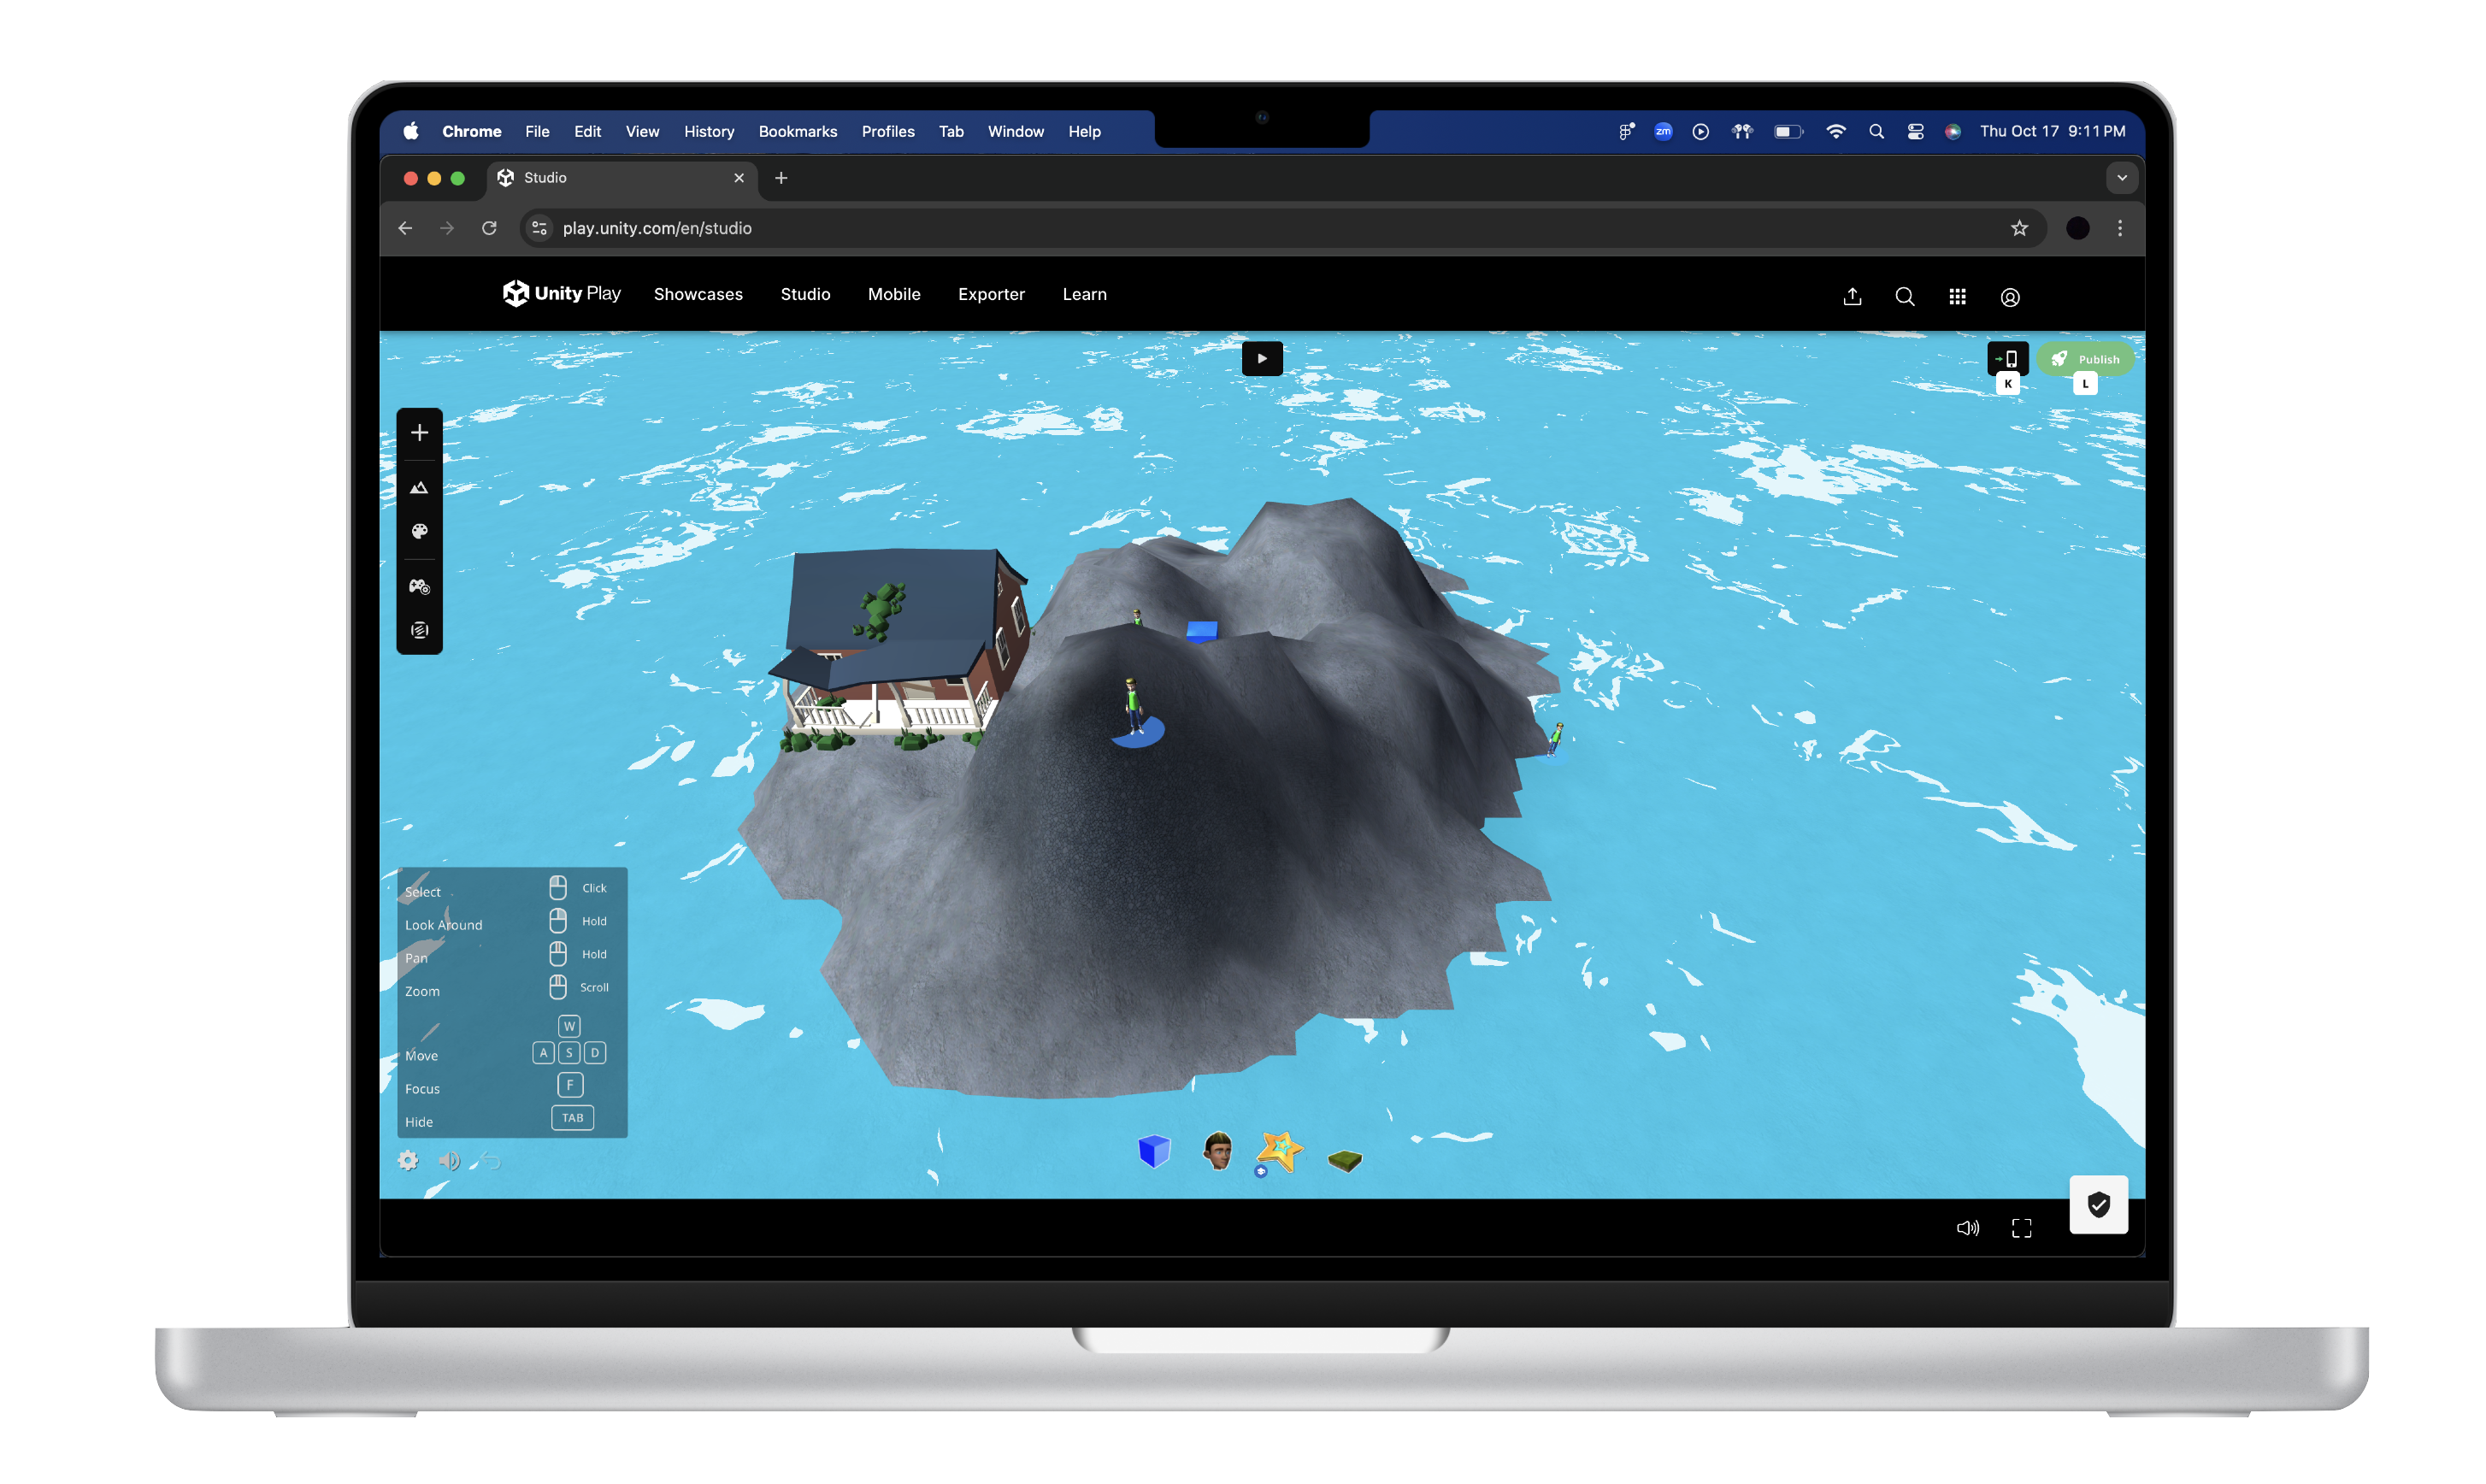Open the Exporter nav link
The width and height of the screenshot is (2486, 1484).
991,294
